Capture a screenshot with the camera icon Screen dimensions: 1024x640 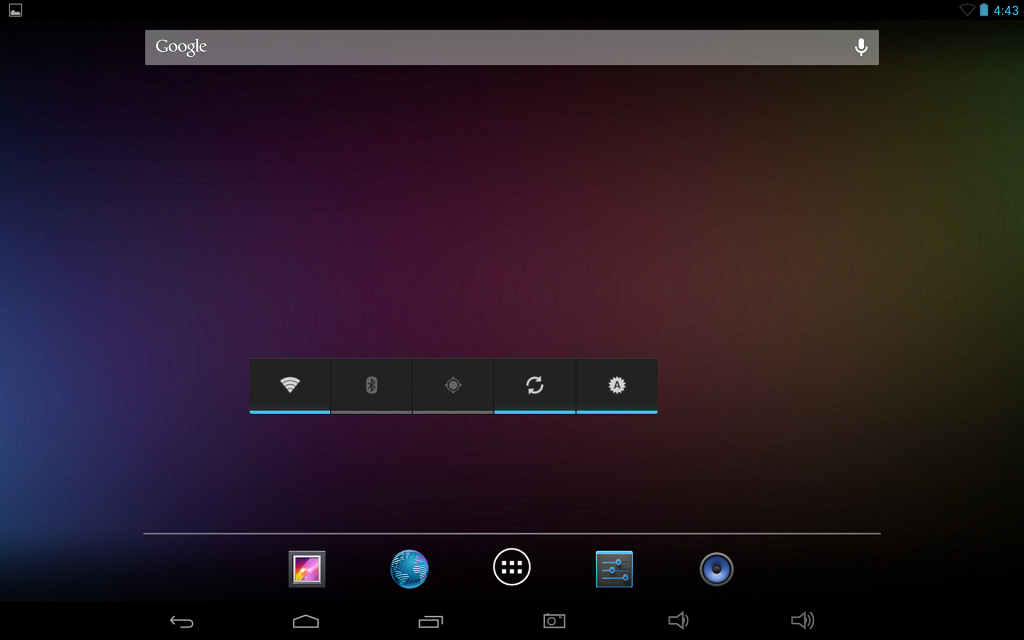coord(553,621)
